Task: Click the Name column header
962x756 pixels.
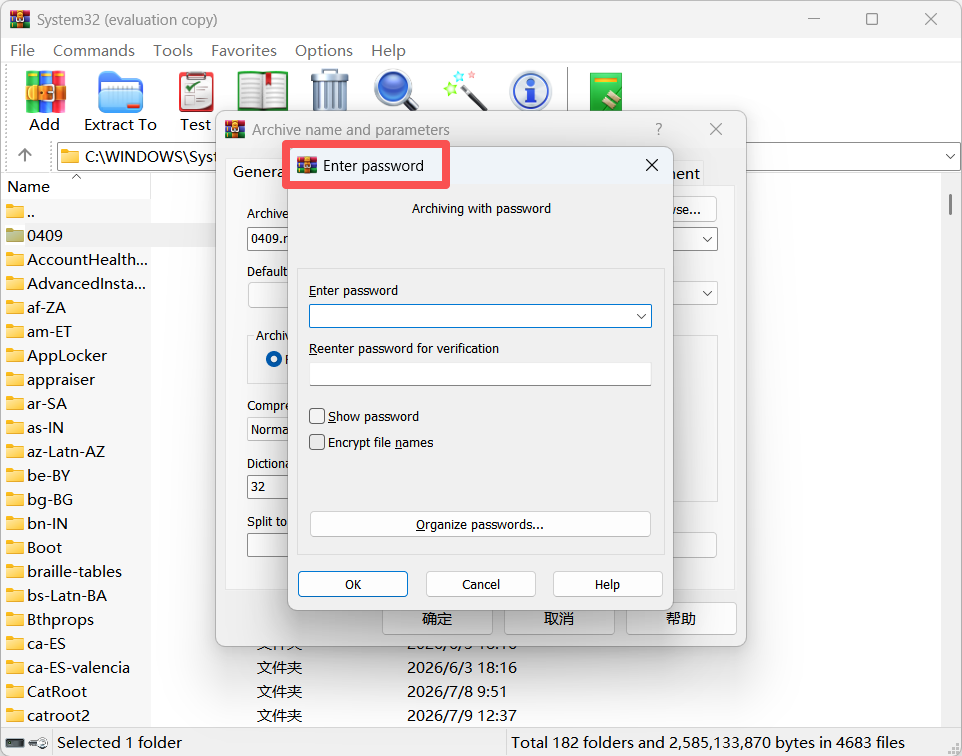Action: click(77, 187)
